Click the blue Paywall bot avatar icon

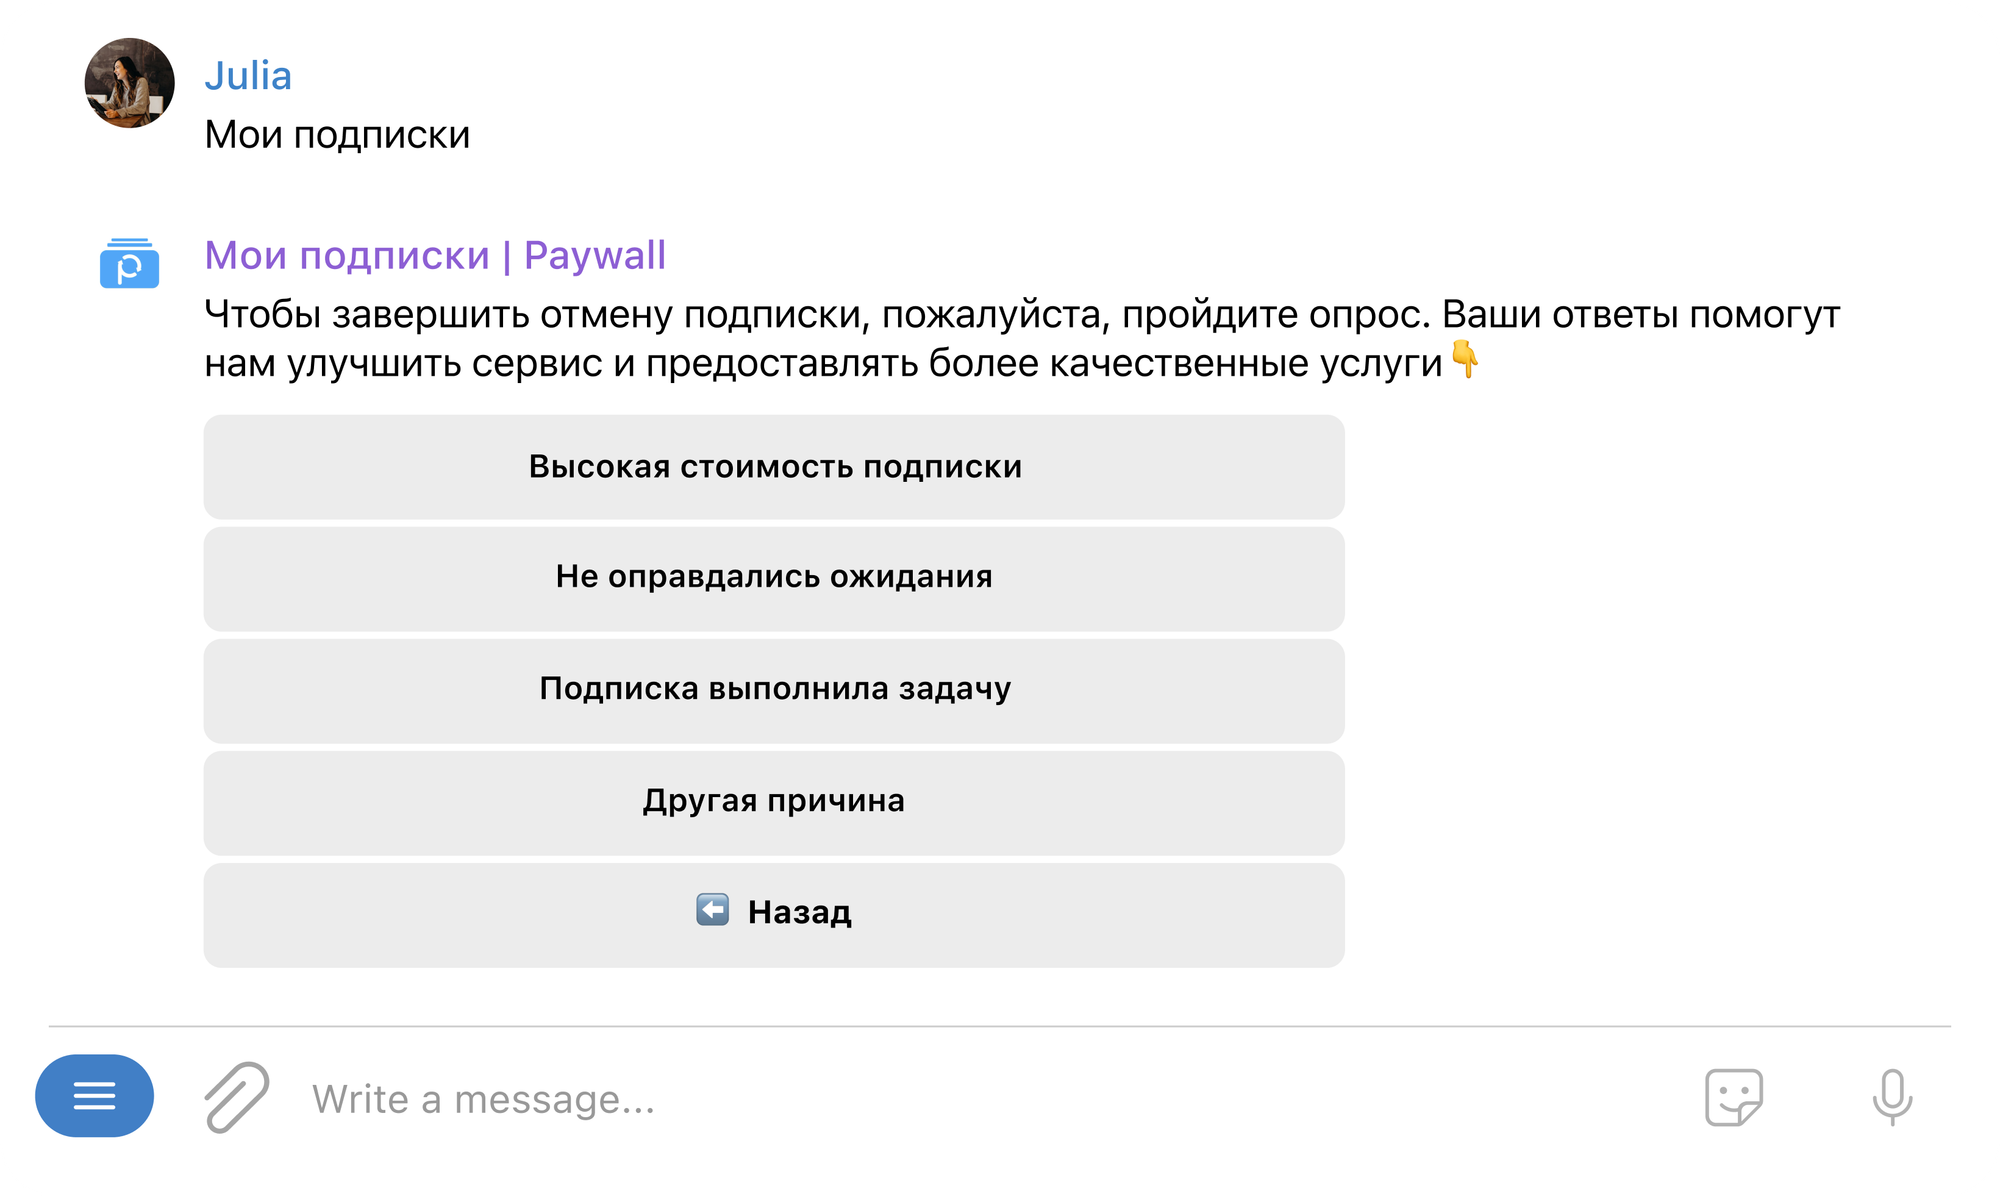pyautogui.click(x=129, y=264)
